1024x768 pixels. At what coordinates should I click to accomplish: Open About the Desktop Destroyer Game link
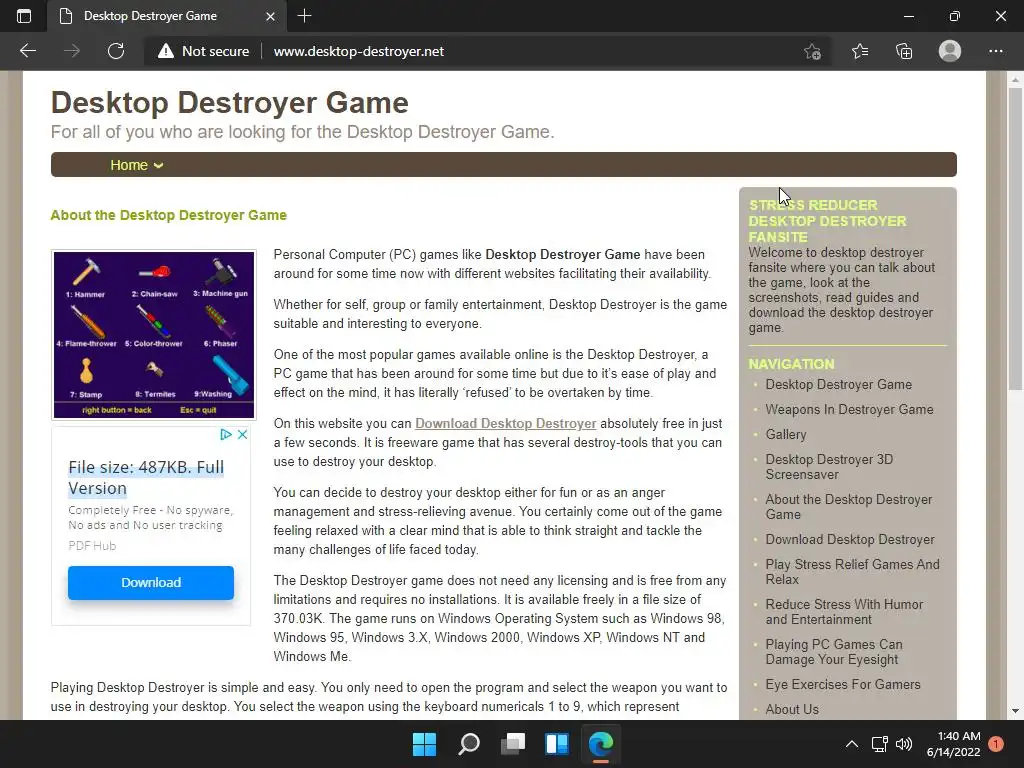[x=848, y=507]
